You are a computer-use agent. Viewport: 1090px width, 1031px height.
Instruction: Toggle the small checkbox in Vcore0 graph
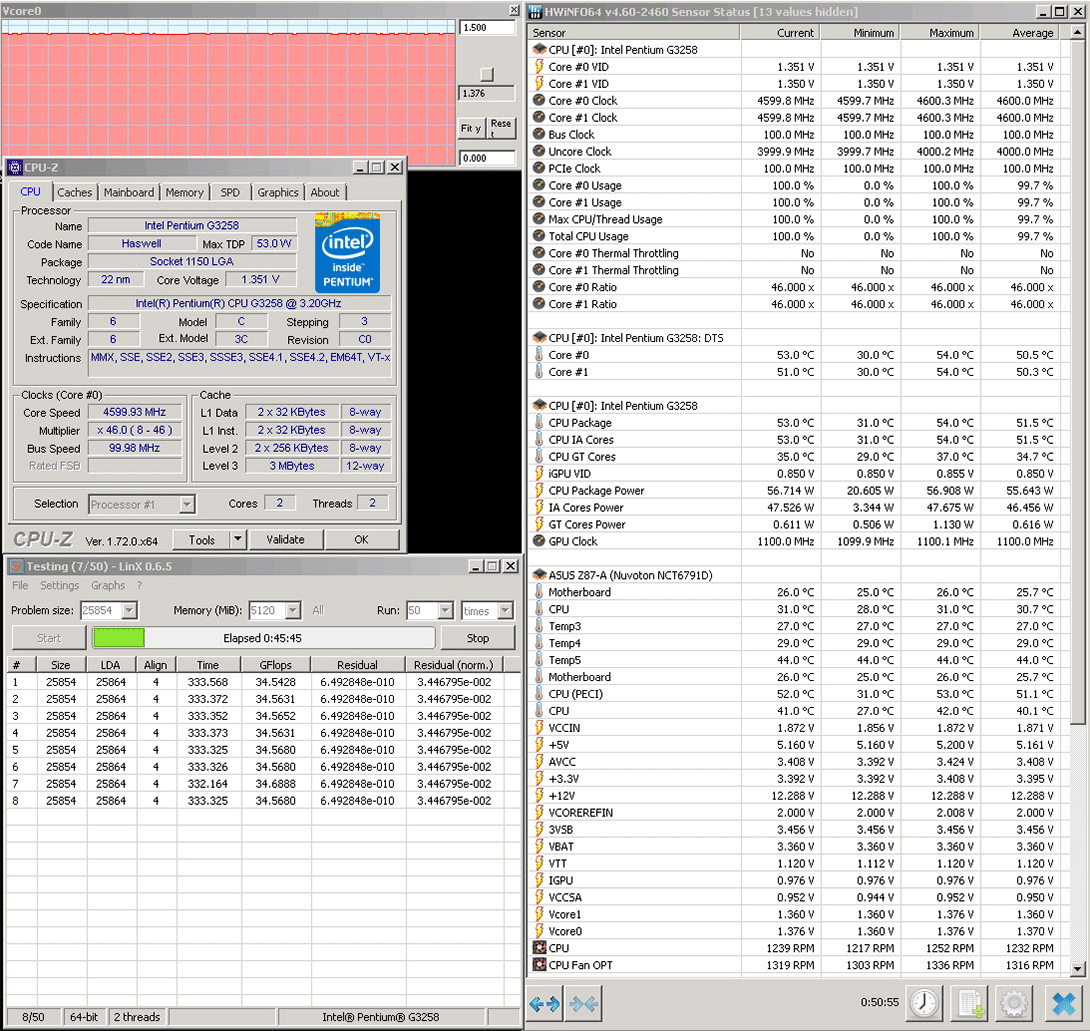tap(487, 74)
